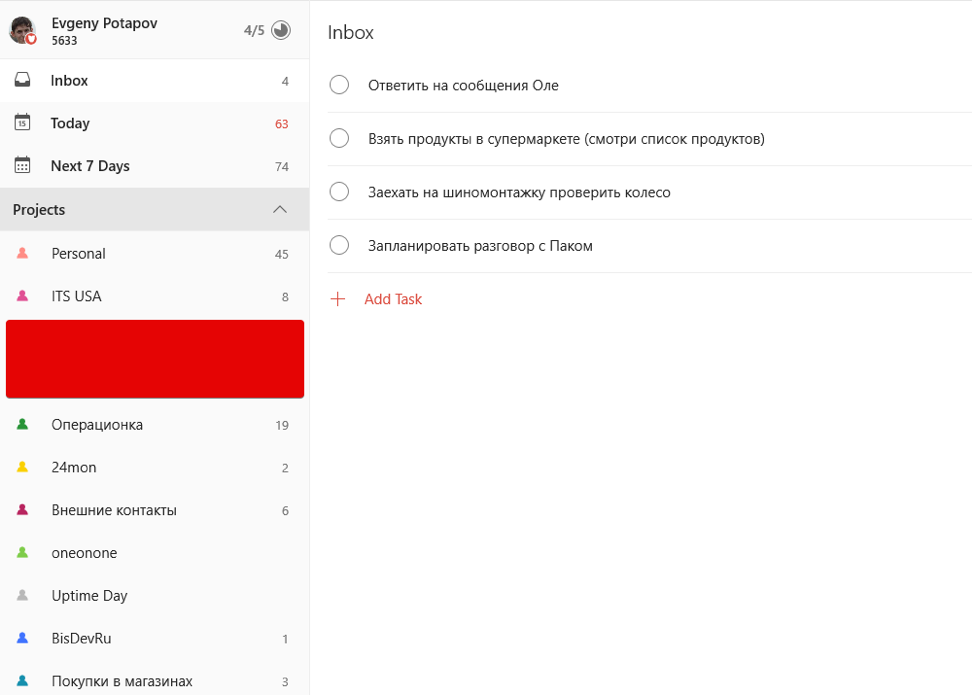Viewport: 972px width, 695px height.
Task: Mark Заехать на шиномонтажку task done
Action: (x=339, y=191)
